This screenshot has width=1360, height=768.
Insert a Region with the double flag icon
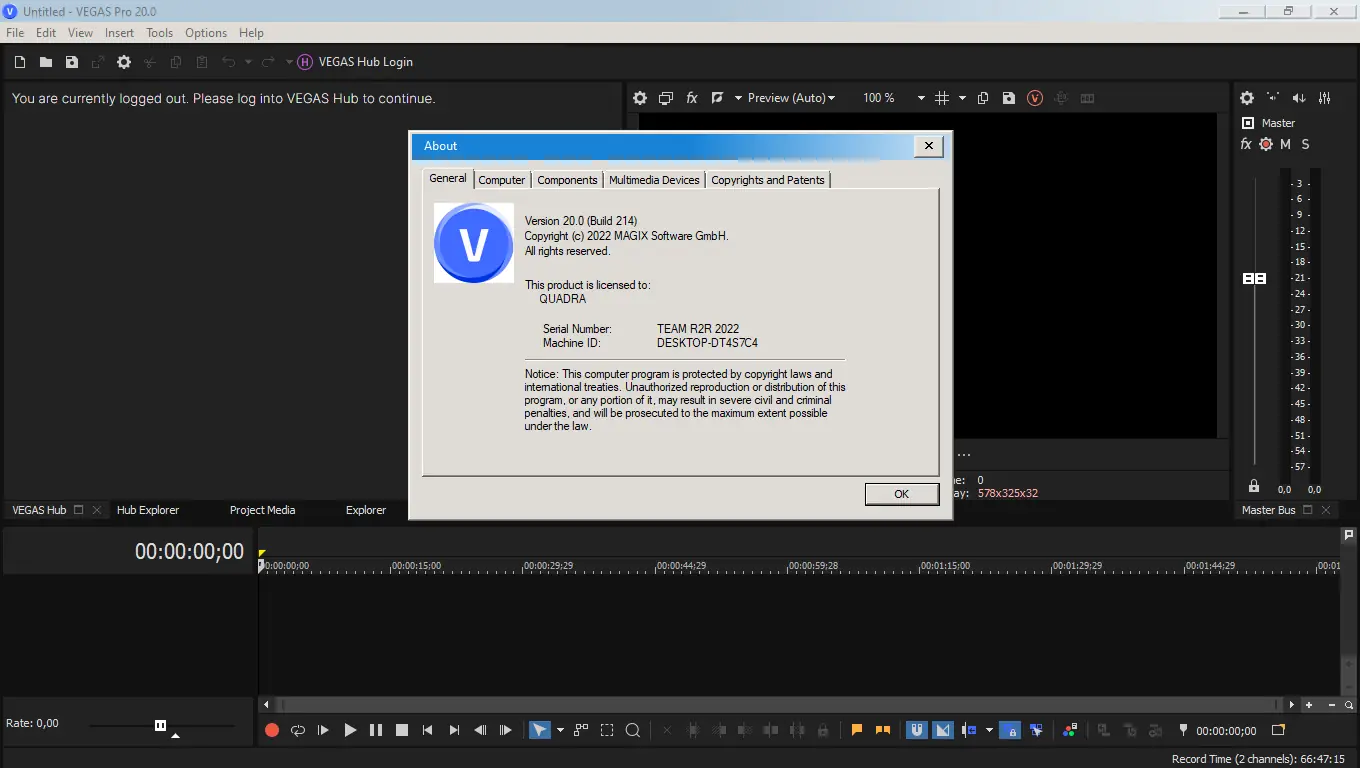point(883,731)
